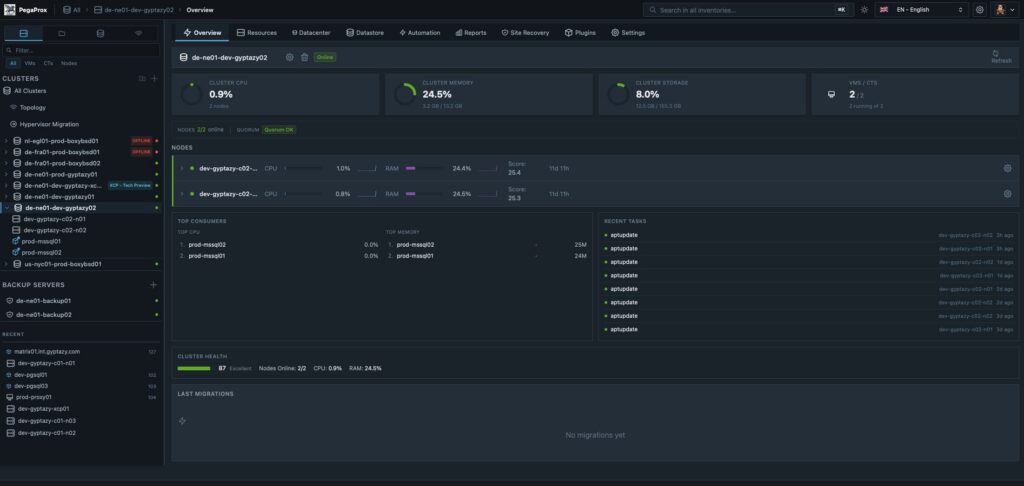Toggle the light/dark theme sun icon
The image size is (1024, 486).
coord(864,9)
